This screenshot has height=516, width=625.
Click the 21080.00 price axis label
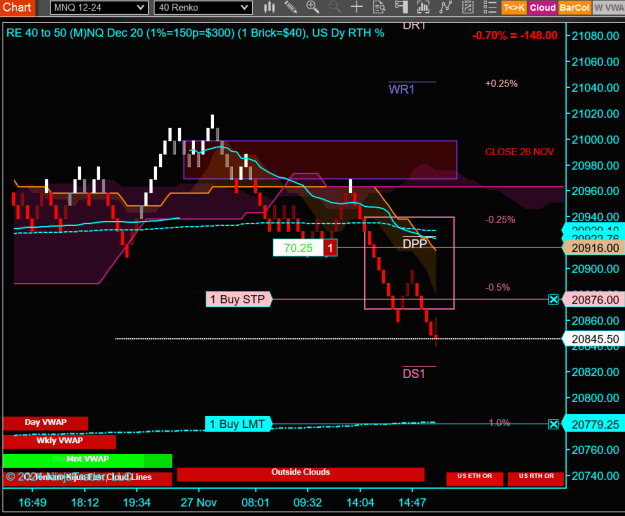595,36
